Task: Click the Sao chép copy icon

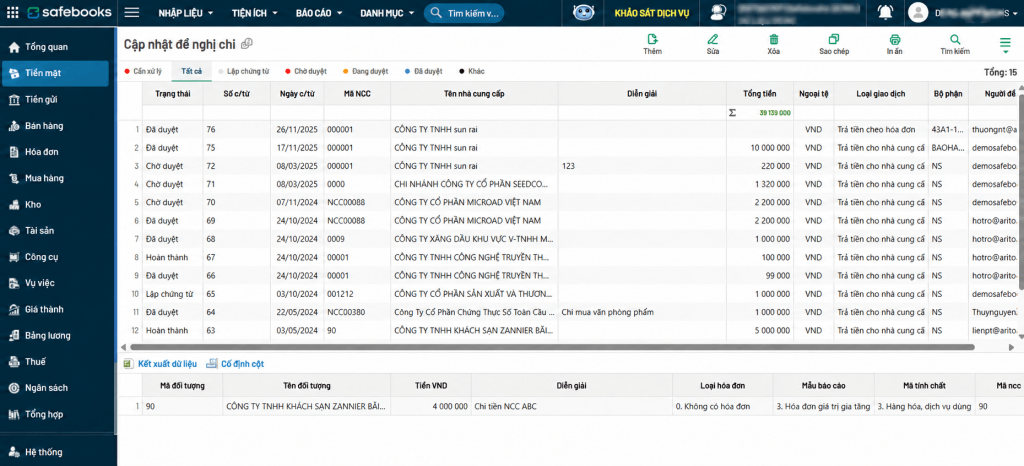Action: pyautogui.click(x=834, y=40)
